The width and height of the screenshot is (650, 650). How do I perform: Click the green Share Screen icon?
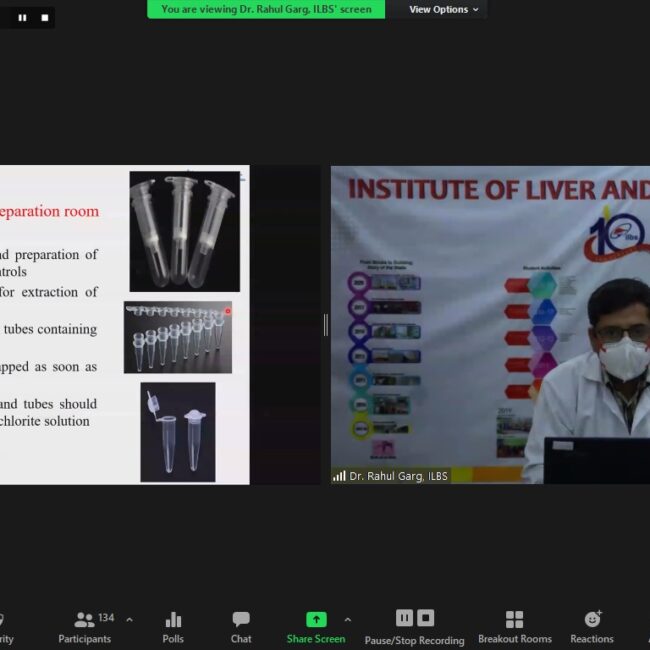tap(316, 619)
